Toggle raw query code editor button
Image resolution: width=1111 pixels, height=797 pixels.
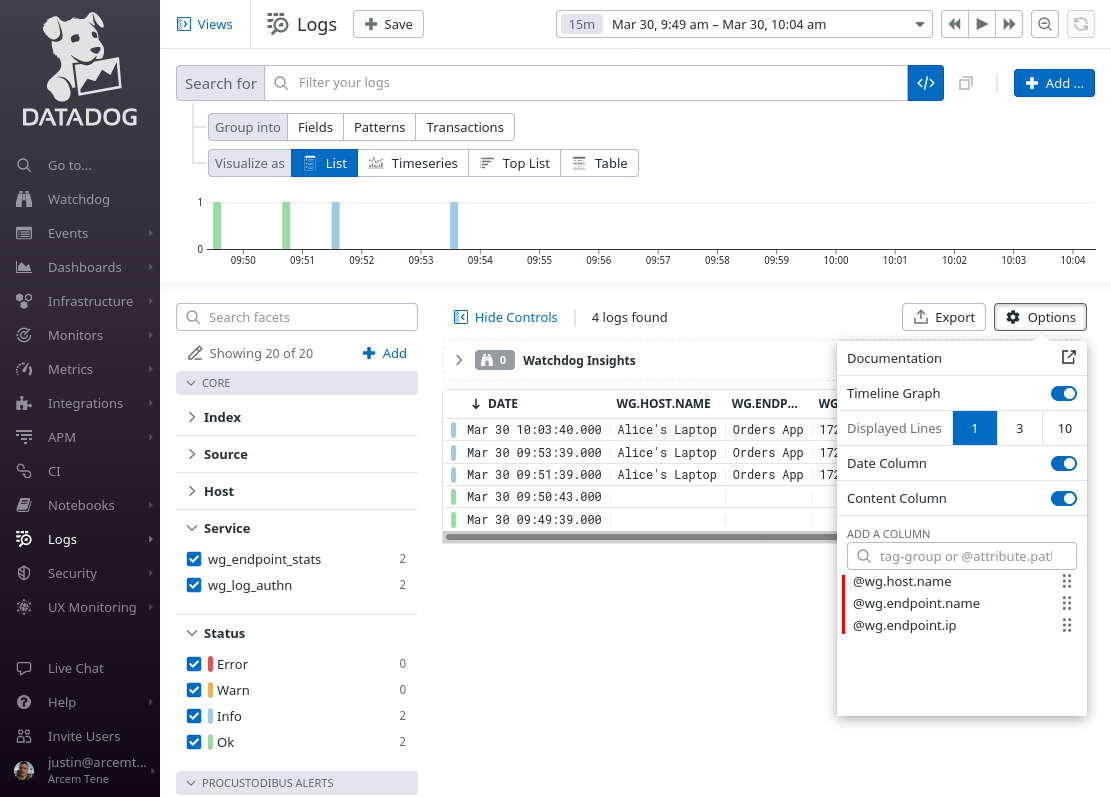pyautogui.click(x=925, y=83)
